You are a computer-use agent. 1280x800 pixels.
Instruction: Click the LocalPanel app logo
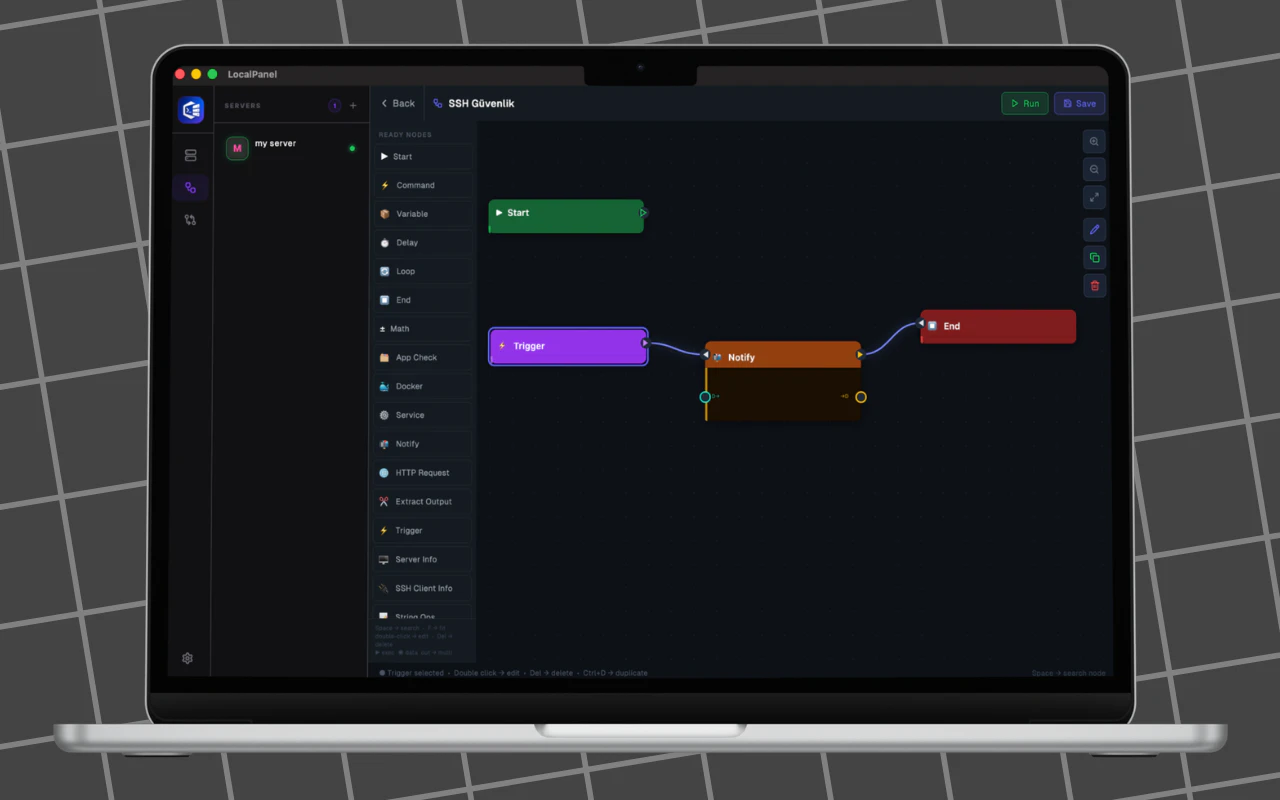click(191, 110)
